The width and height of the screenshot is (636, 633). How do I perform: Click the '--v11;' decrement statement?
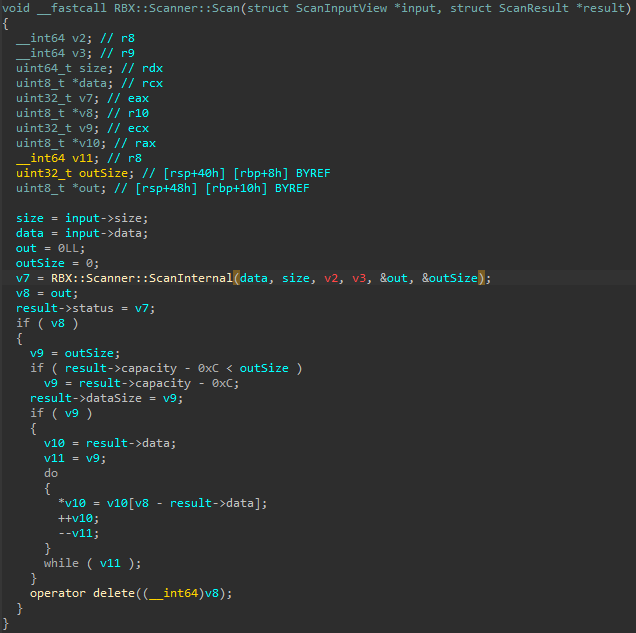point(79,533)
